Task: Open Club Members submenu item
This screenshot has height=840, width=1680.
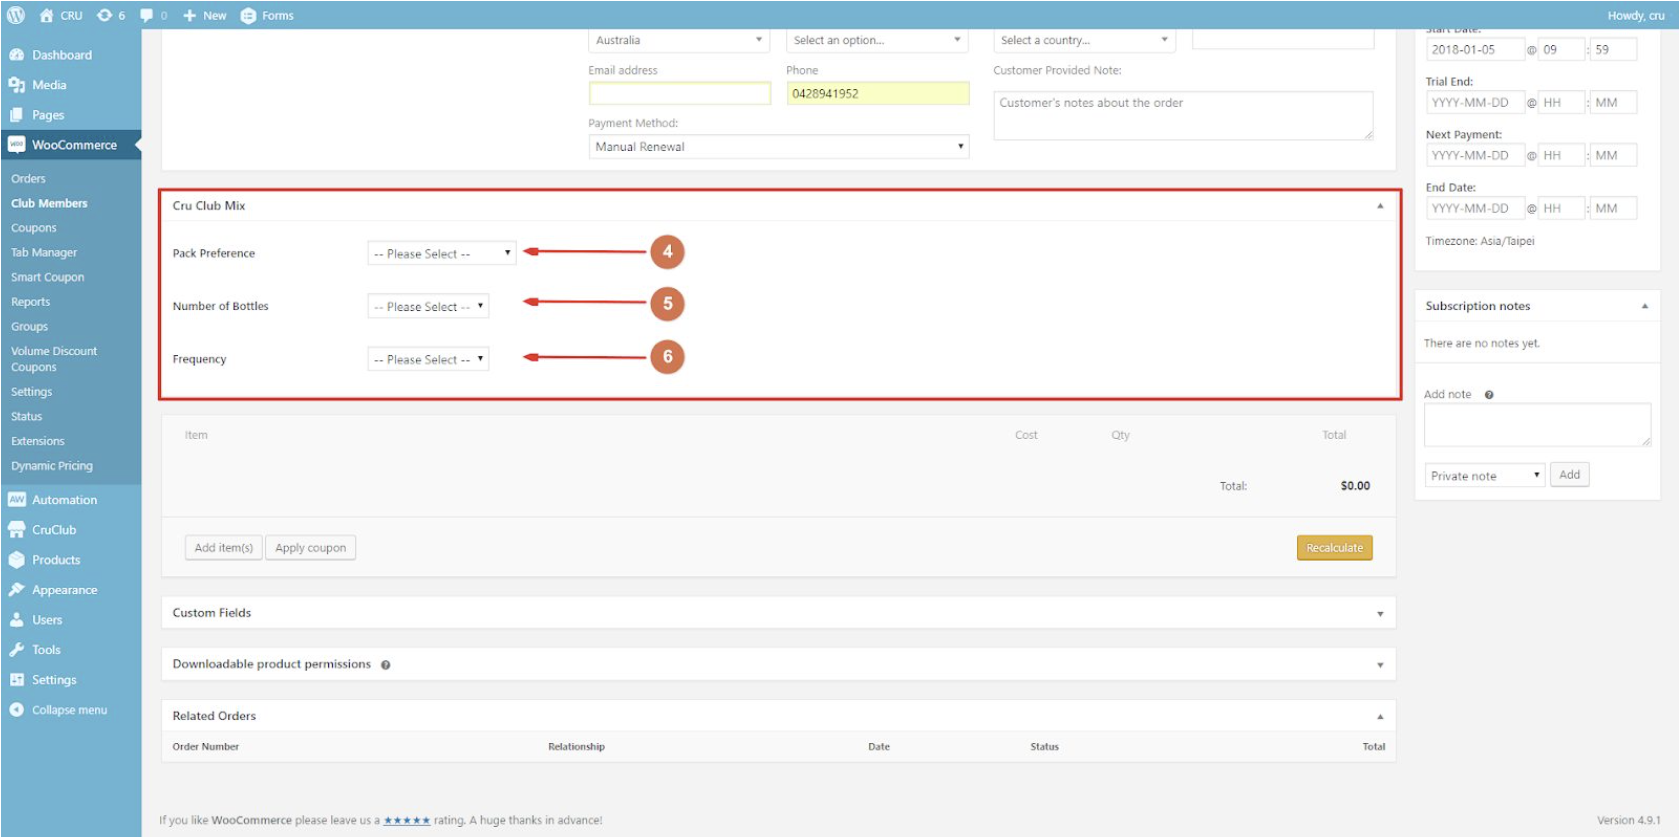Action: coord(49,203)
